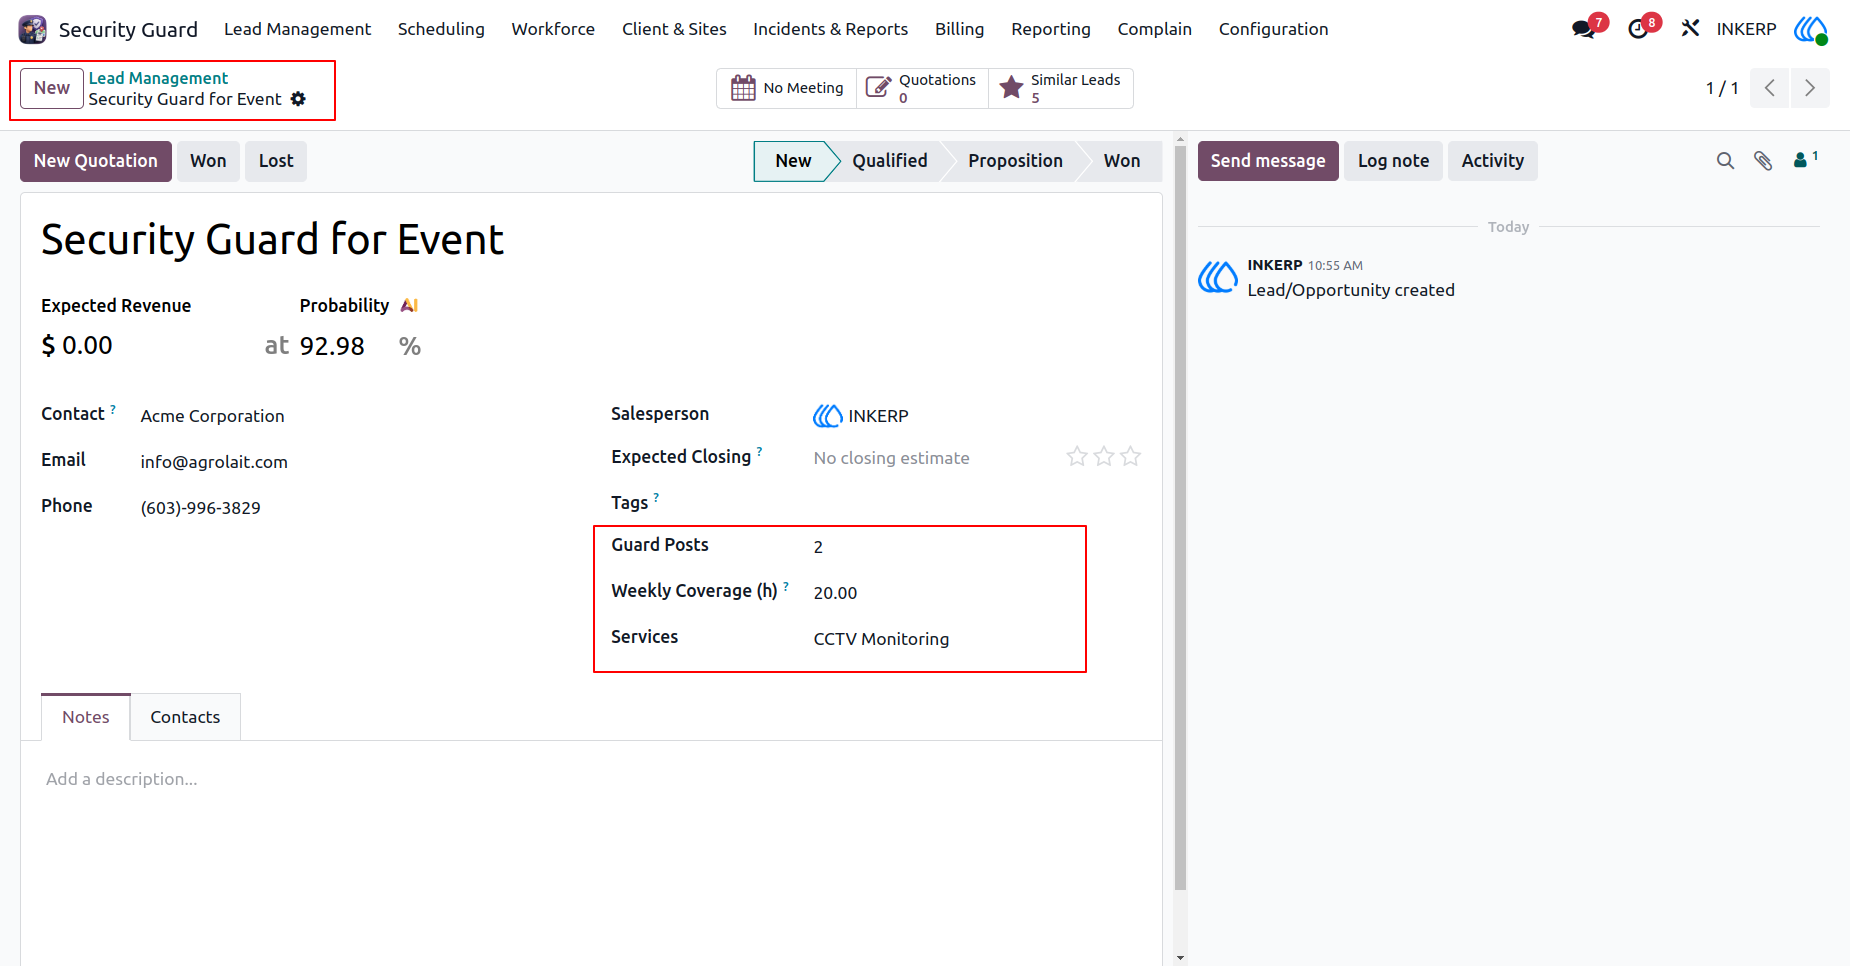The image size is (1850, 966).
Task: Go to the next record arrow
Action: 1810,88
